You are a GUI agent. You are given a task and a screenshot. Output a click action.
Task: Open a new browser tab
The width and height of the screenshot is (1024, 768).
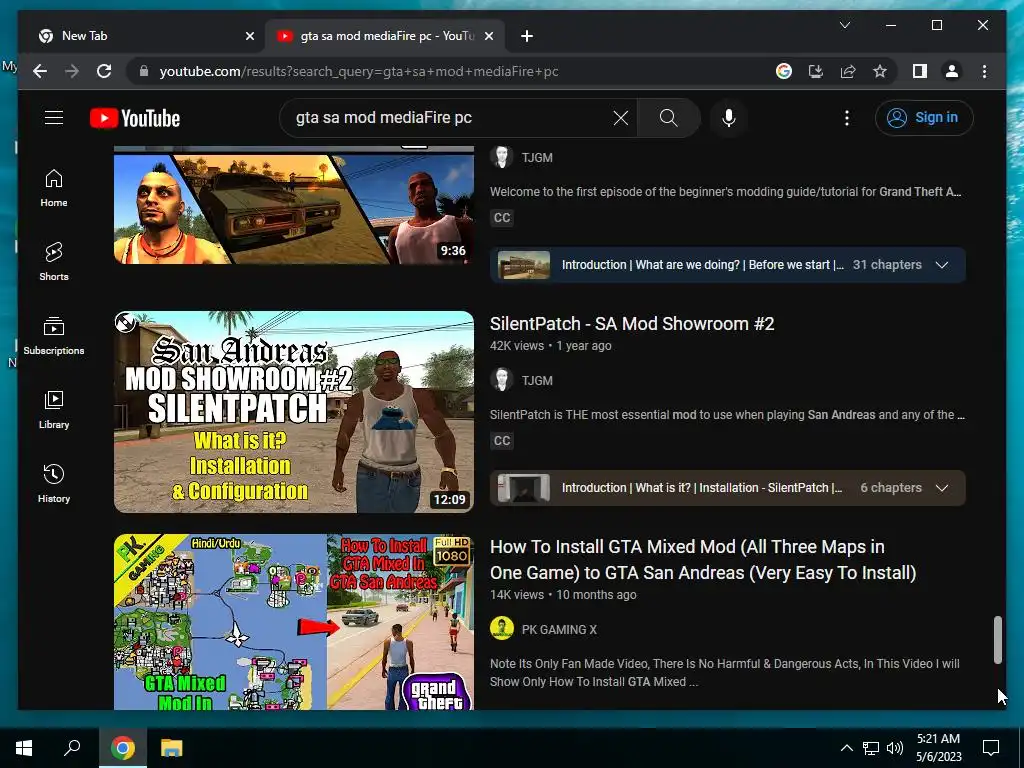(527, 36)
